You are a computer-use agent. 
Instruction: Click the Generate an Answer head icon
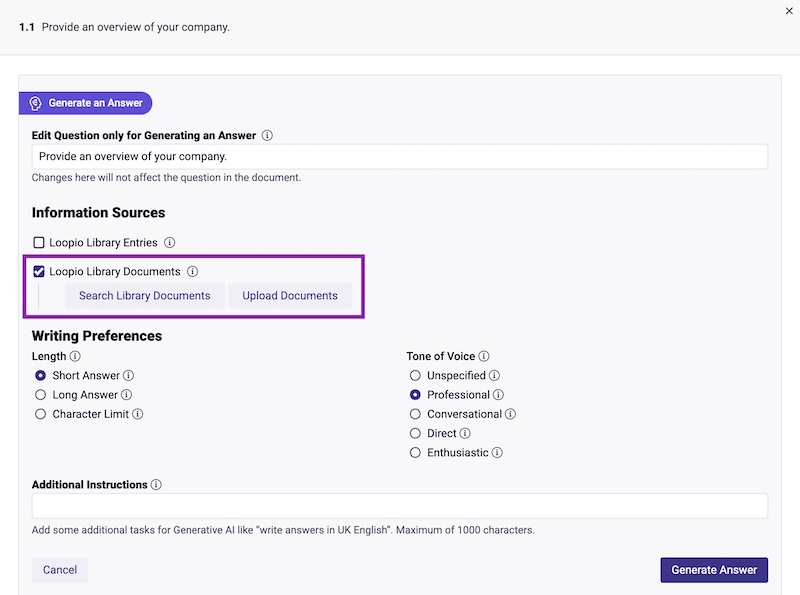(35, 103)
